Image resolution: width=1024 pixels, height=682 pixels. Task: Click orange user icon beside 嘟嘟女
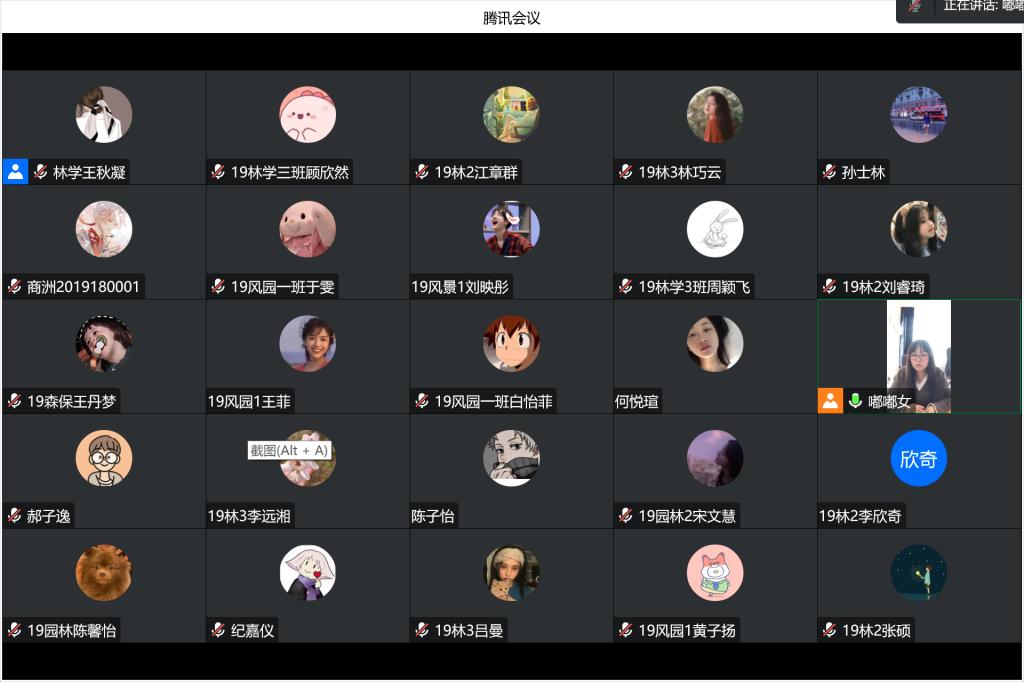pyautogui.click(x=830, y=400)
